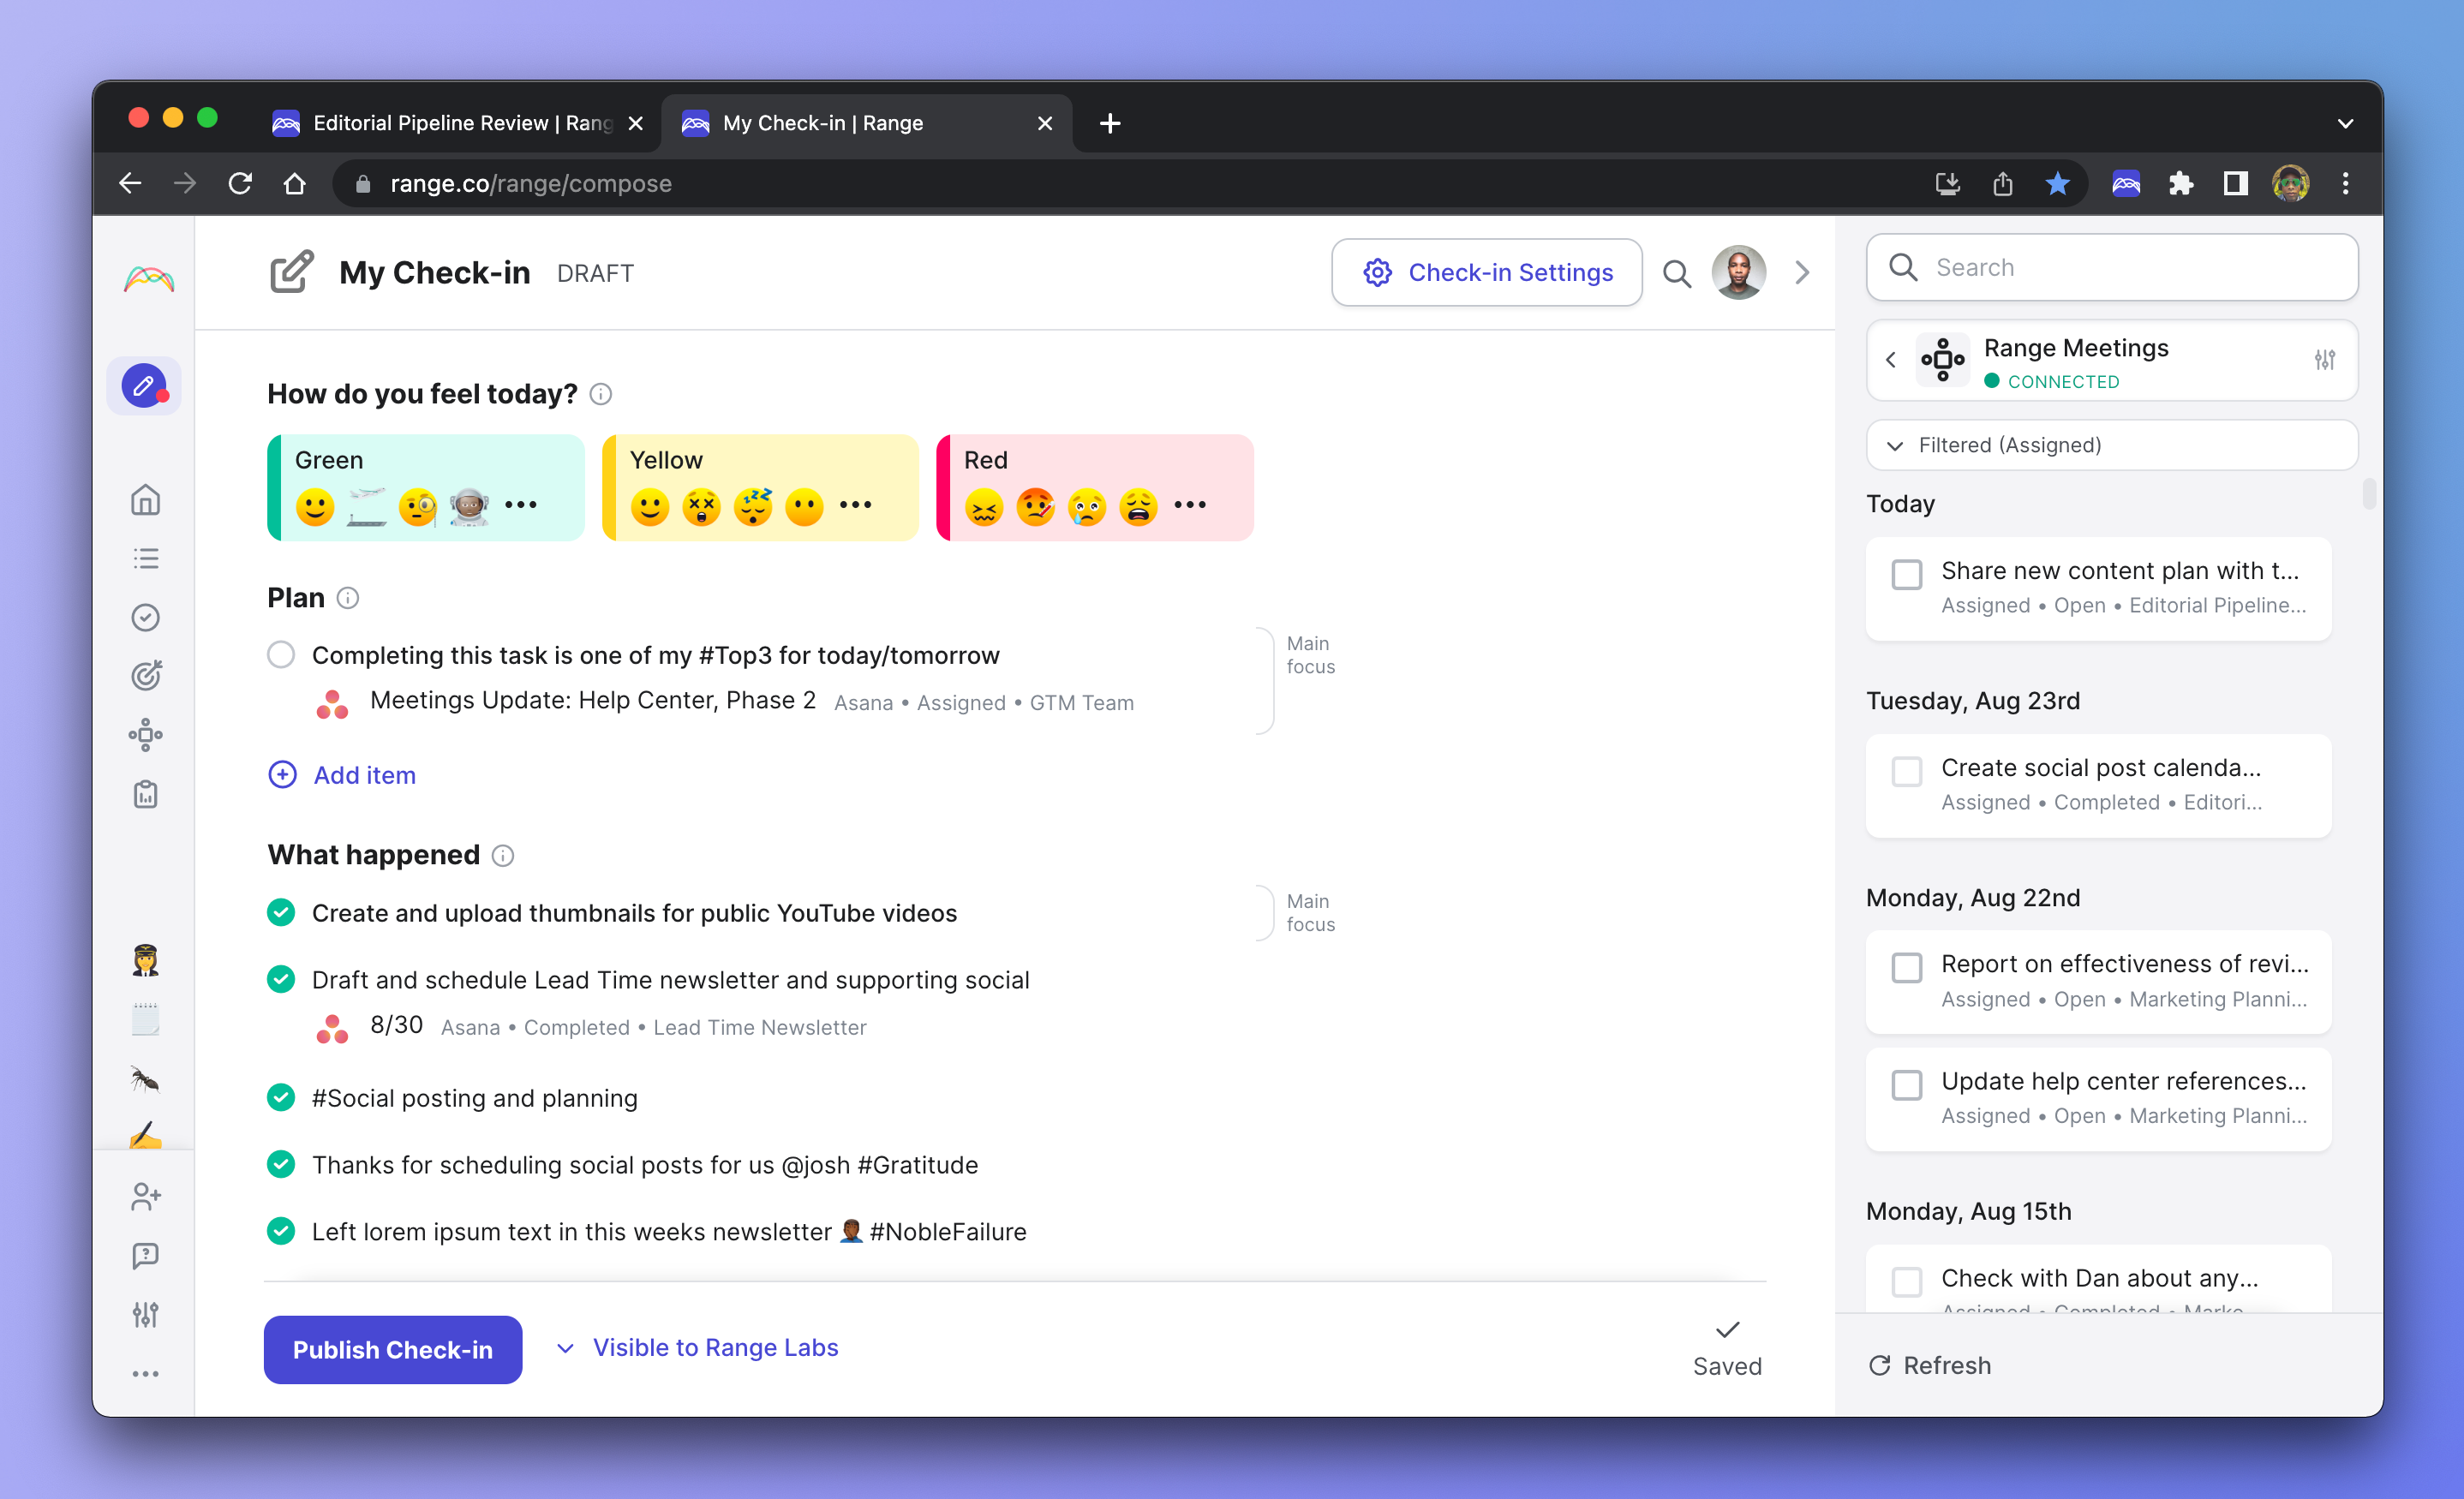Click the search magnifier next to Check-in Settings
The width and height of the screenshot is (2464, 1499).
coord(1677,273)
